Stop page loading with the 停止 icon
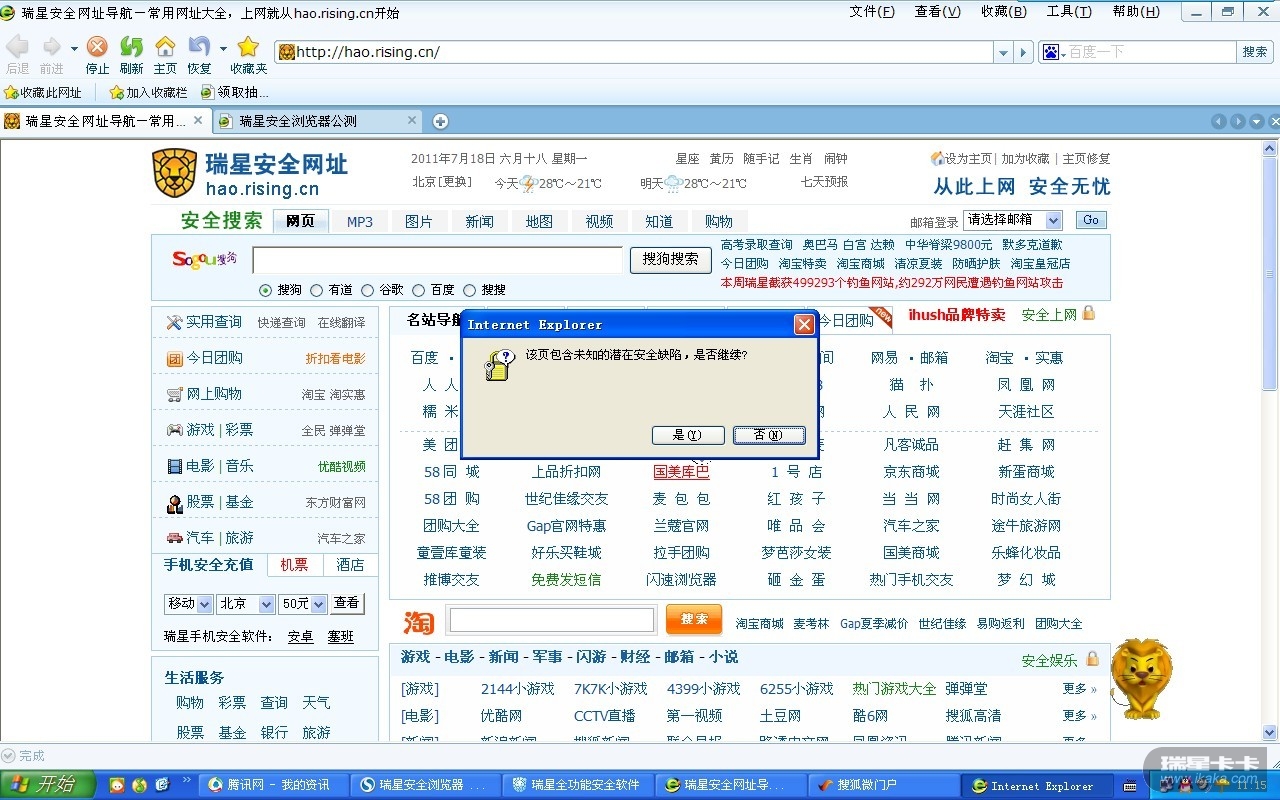Image resolution: width=1280 pixels, height=800 pixels. [x=97, y=47]
